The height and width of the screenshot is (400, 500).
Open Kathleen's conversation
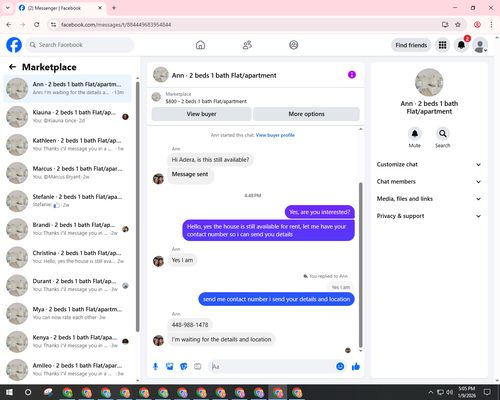(x=67, y=145)
